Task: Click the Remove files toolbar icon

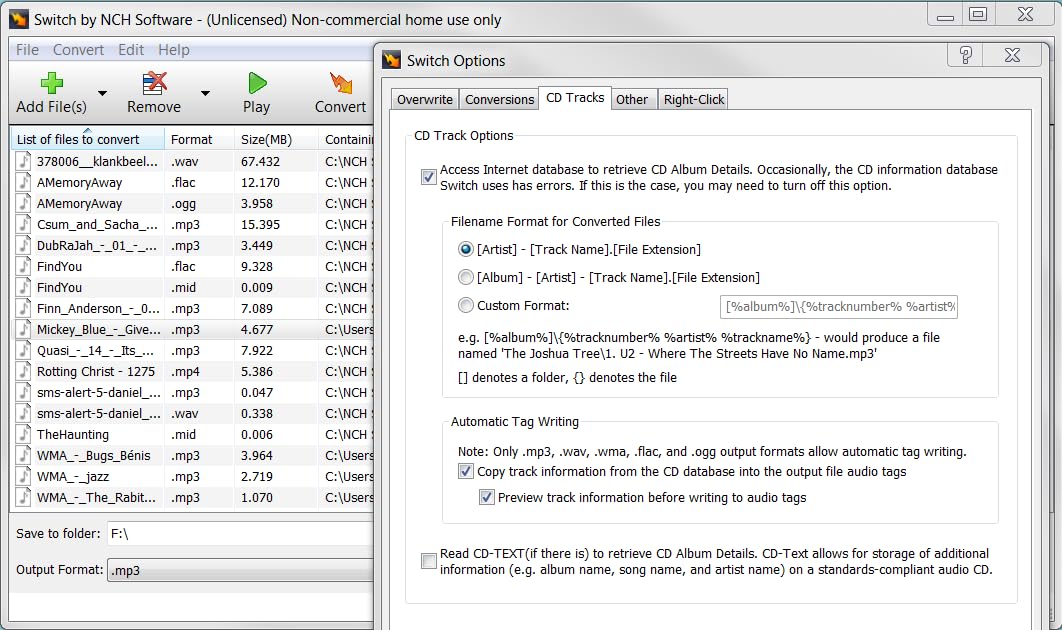Action: 154,83
